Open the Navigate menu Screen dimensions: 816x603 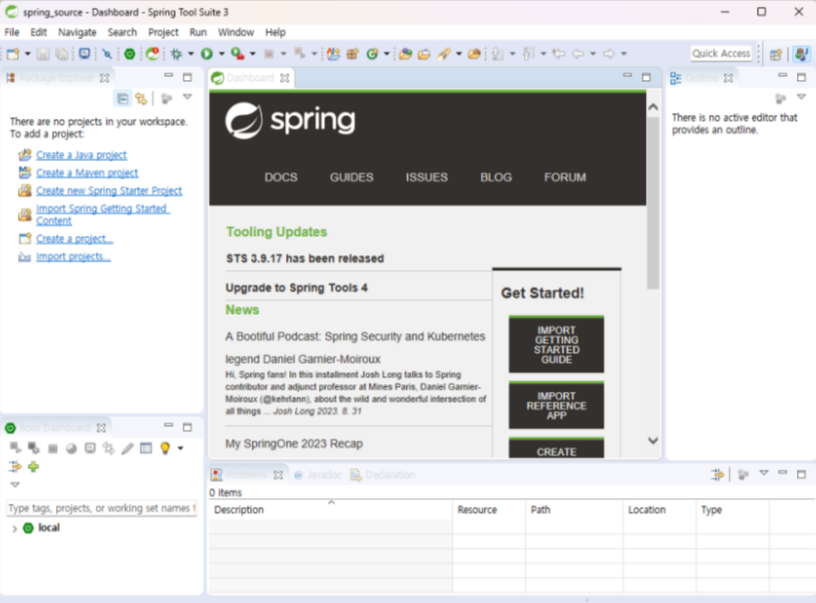point(77,32)
